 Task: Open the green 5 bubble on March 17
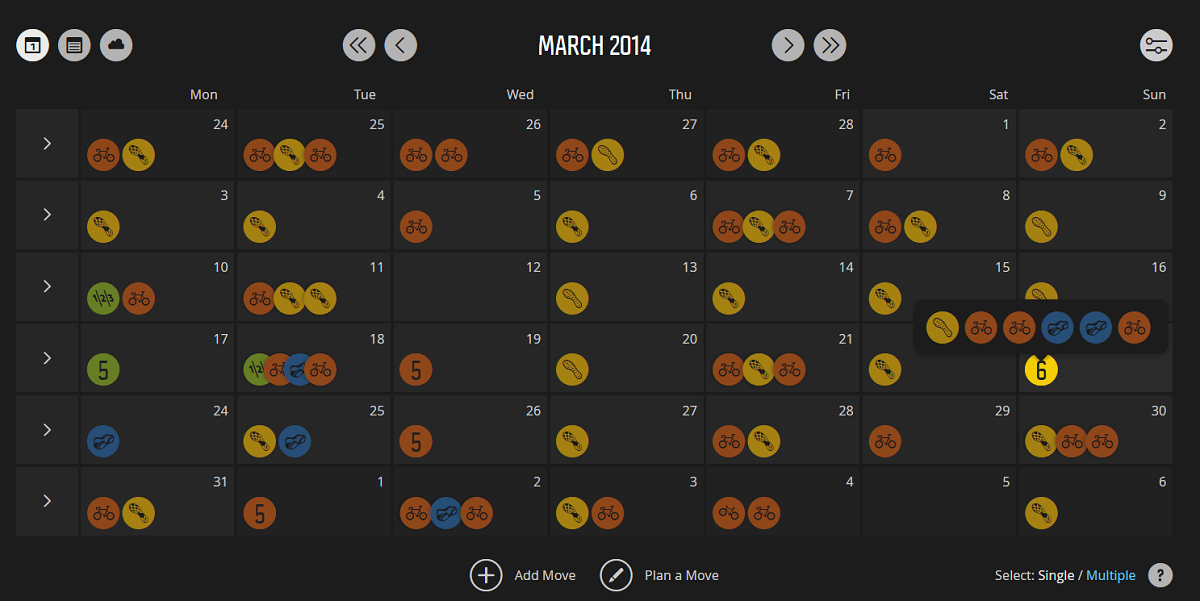pyautogui.click(x=104, y=369)
